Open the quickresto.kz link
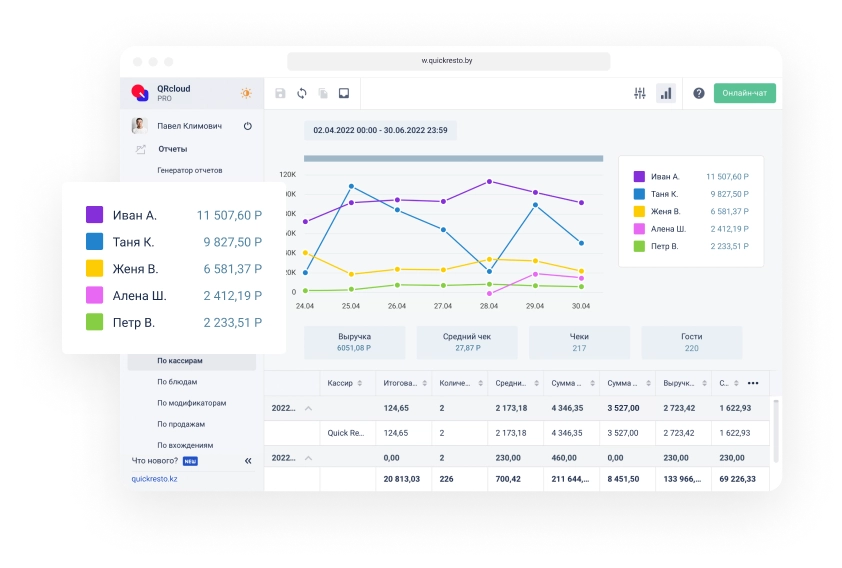 pyautogui.click(x=154, y=479)
